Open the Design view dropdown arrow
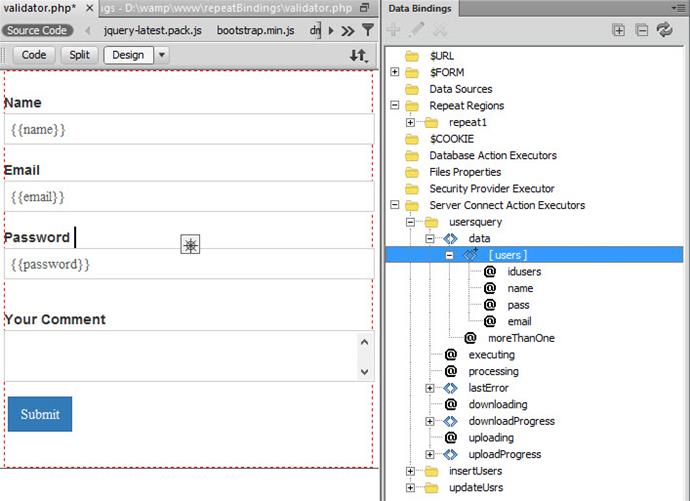Image resolution: width=690 pixels, height=501 pixels. pyautogui.click(x=161, y=55)
